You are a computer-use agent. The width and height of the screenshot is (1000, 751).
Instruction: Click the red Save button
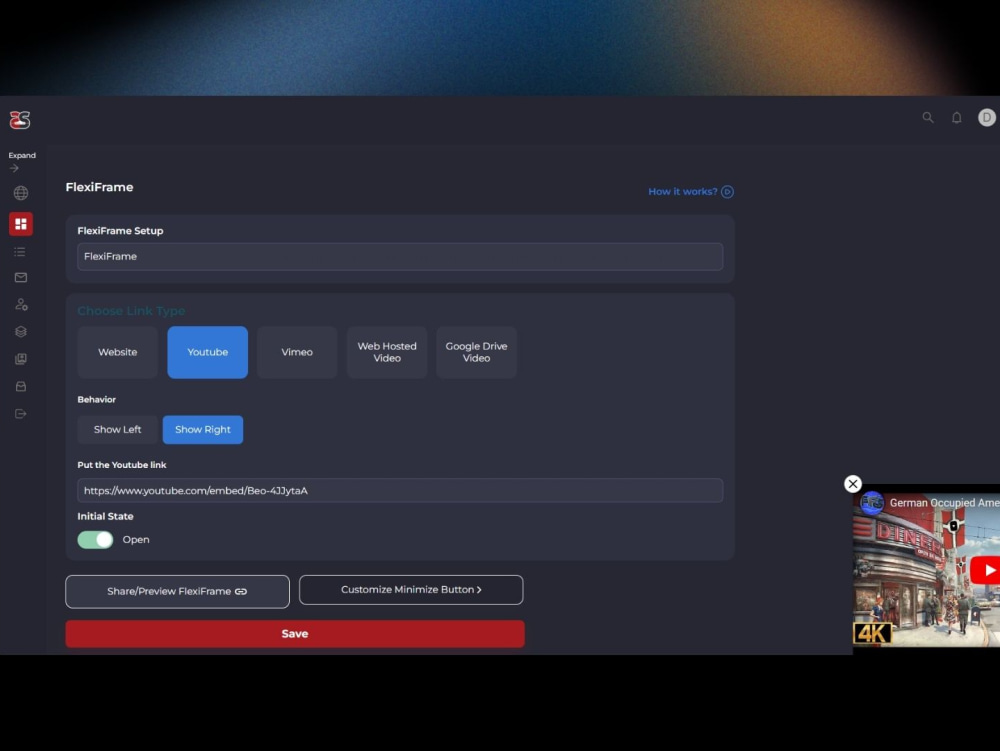click(295, 634)
